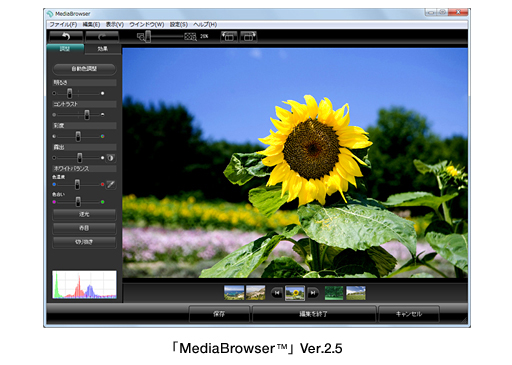The width and height of the screenshot is (512, 365).
Task: Open the 編集(E) menu
Action: tap(91, 25)
